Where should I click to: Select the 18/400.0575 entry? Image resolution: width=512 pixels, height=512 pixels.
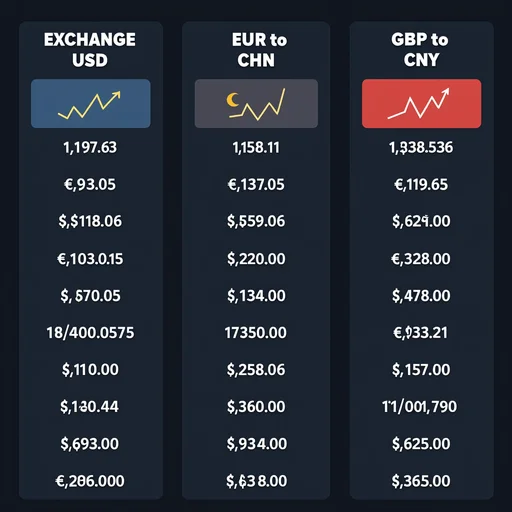tap(90, 333)
